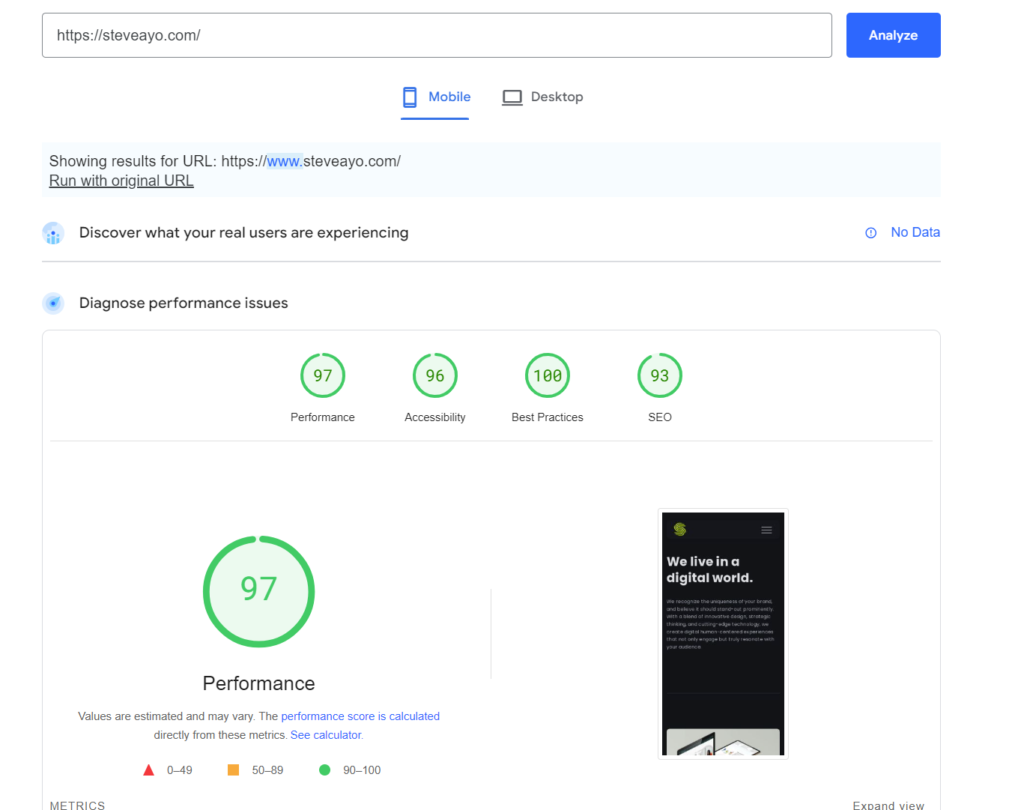The width and height of the screenshot is (1024, 810).
Task: Click the green circle 90–100 legend icon
Action: coord(325,770)
